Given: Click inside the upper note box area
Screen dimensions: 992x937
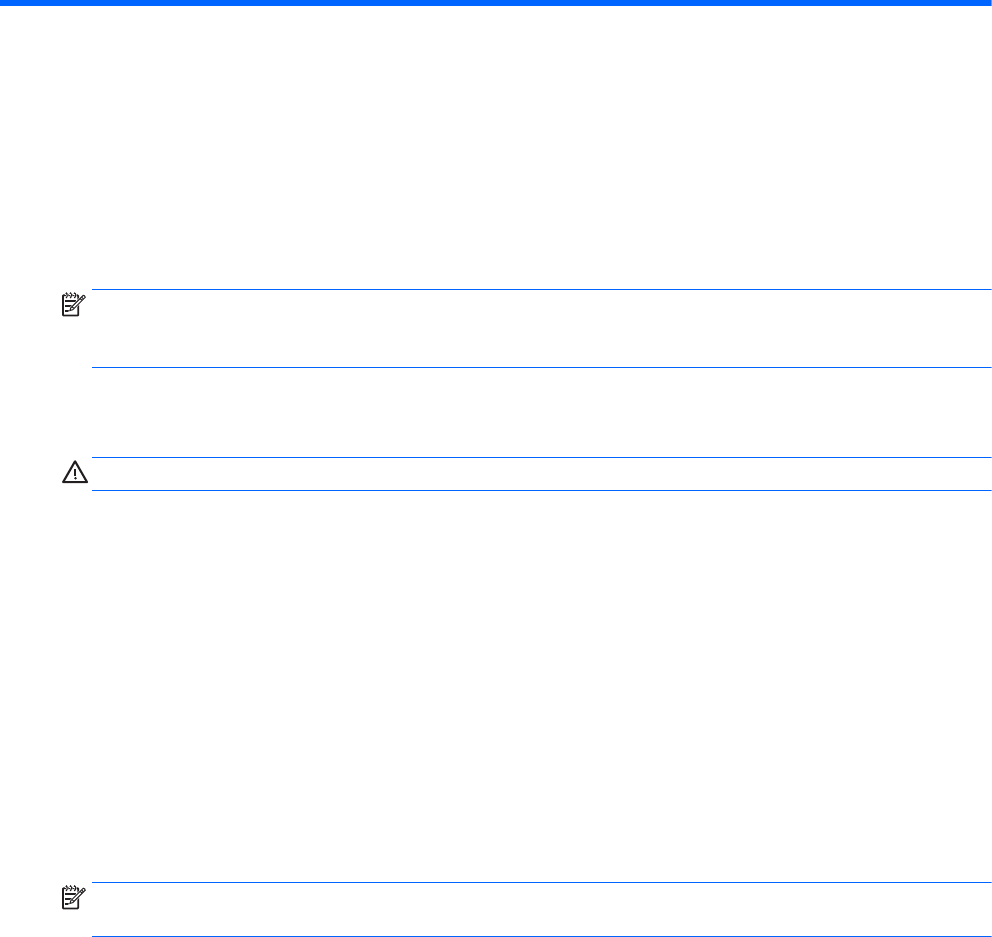Looking at the screenshot, I should 542,328.
